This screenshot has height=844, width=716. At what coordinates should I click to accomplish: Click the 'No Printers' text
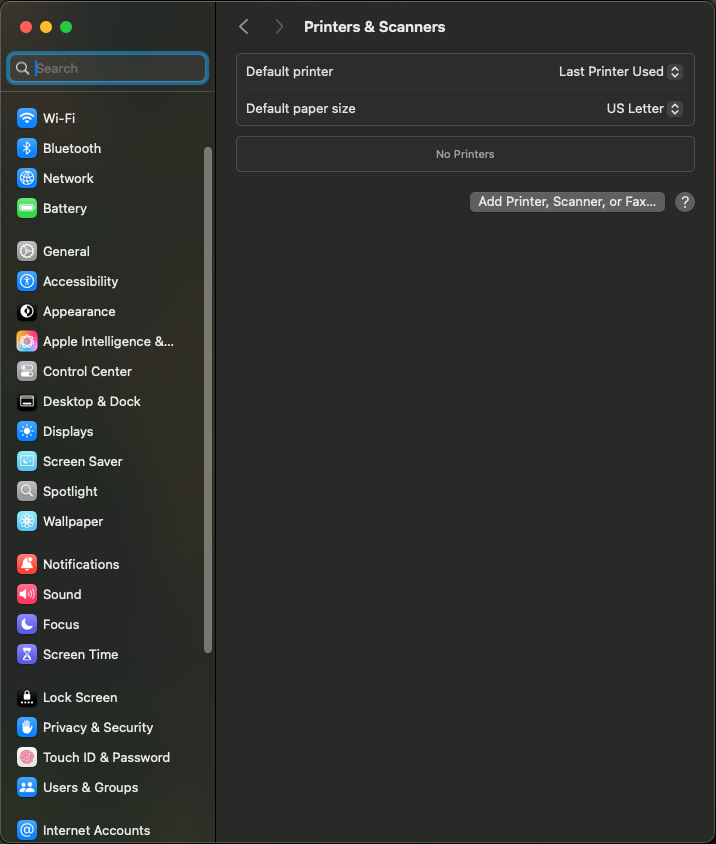(x=465, y=154)
